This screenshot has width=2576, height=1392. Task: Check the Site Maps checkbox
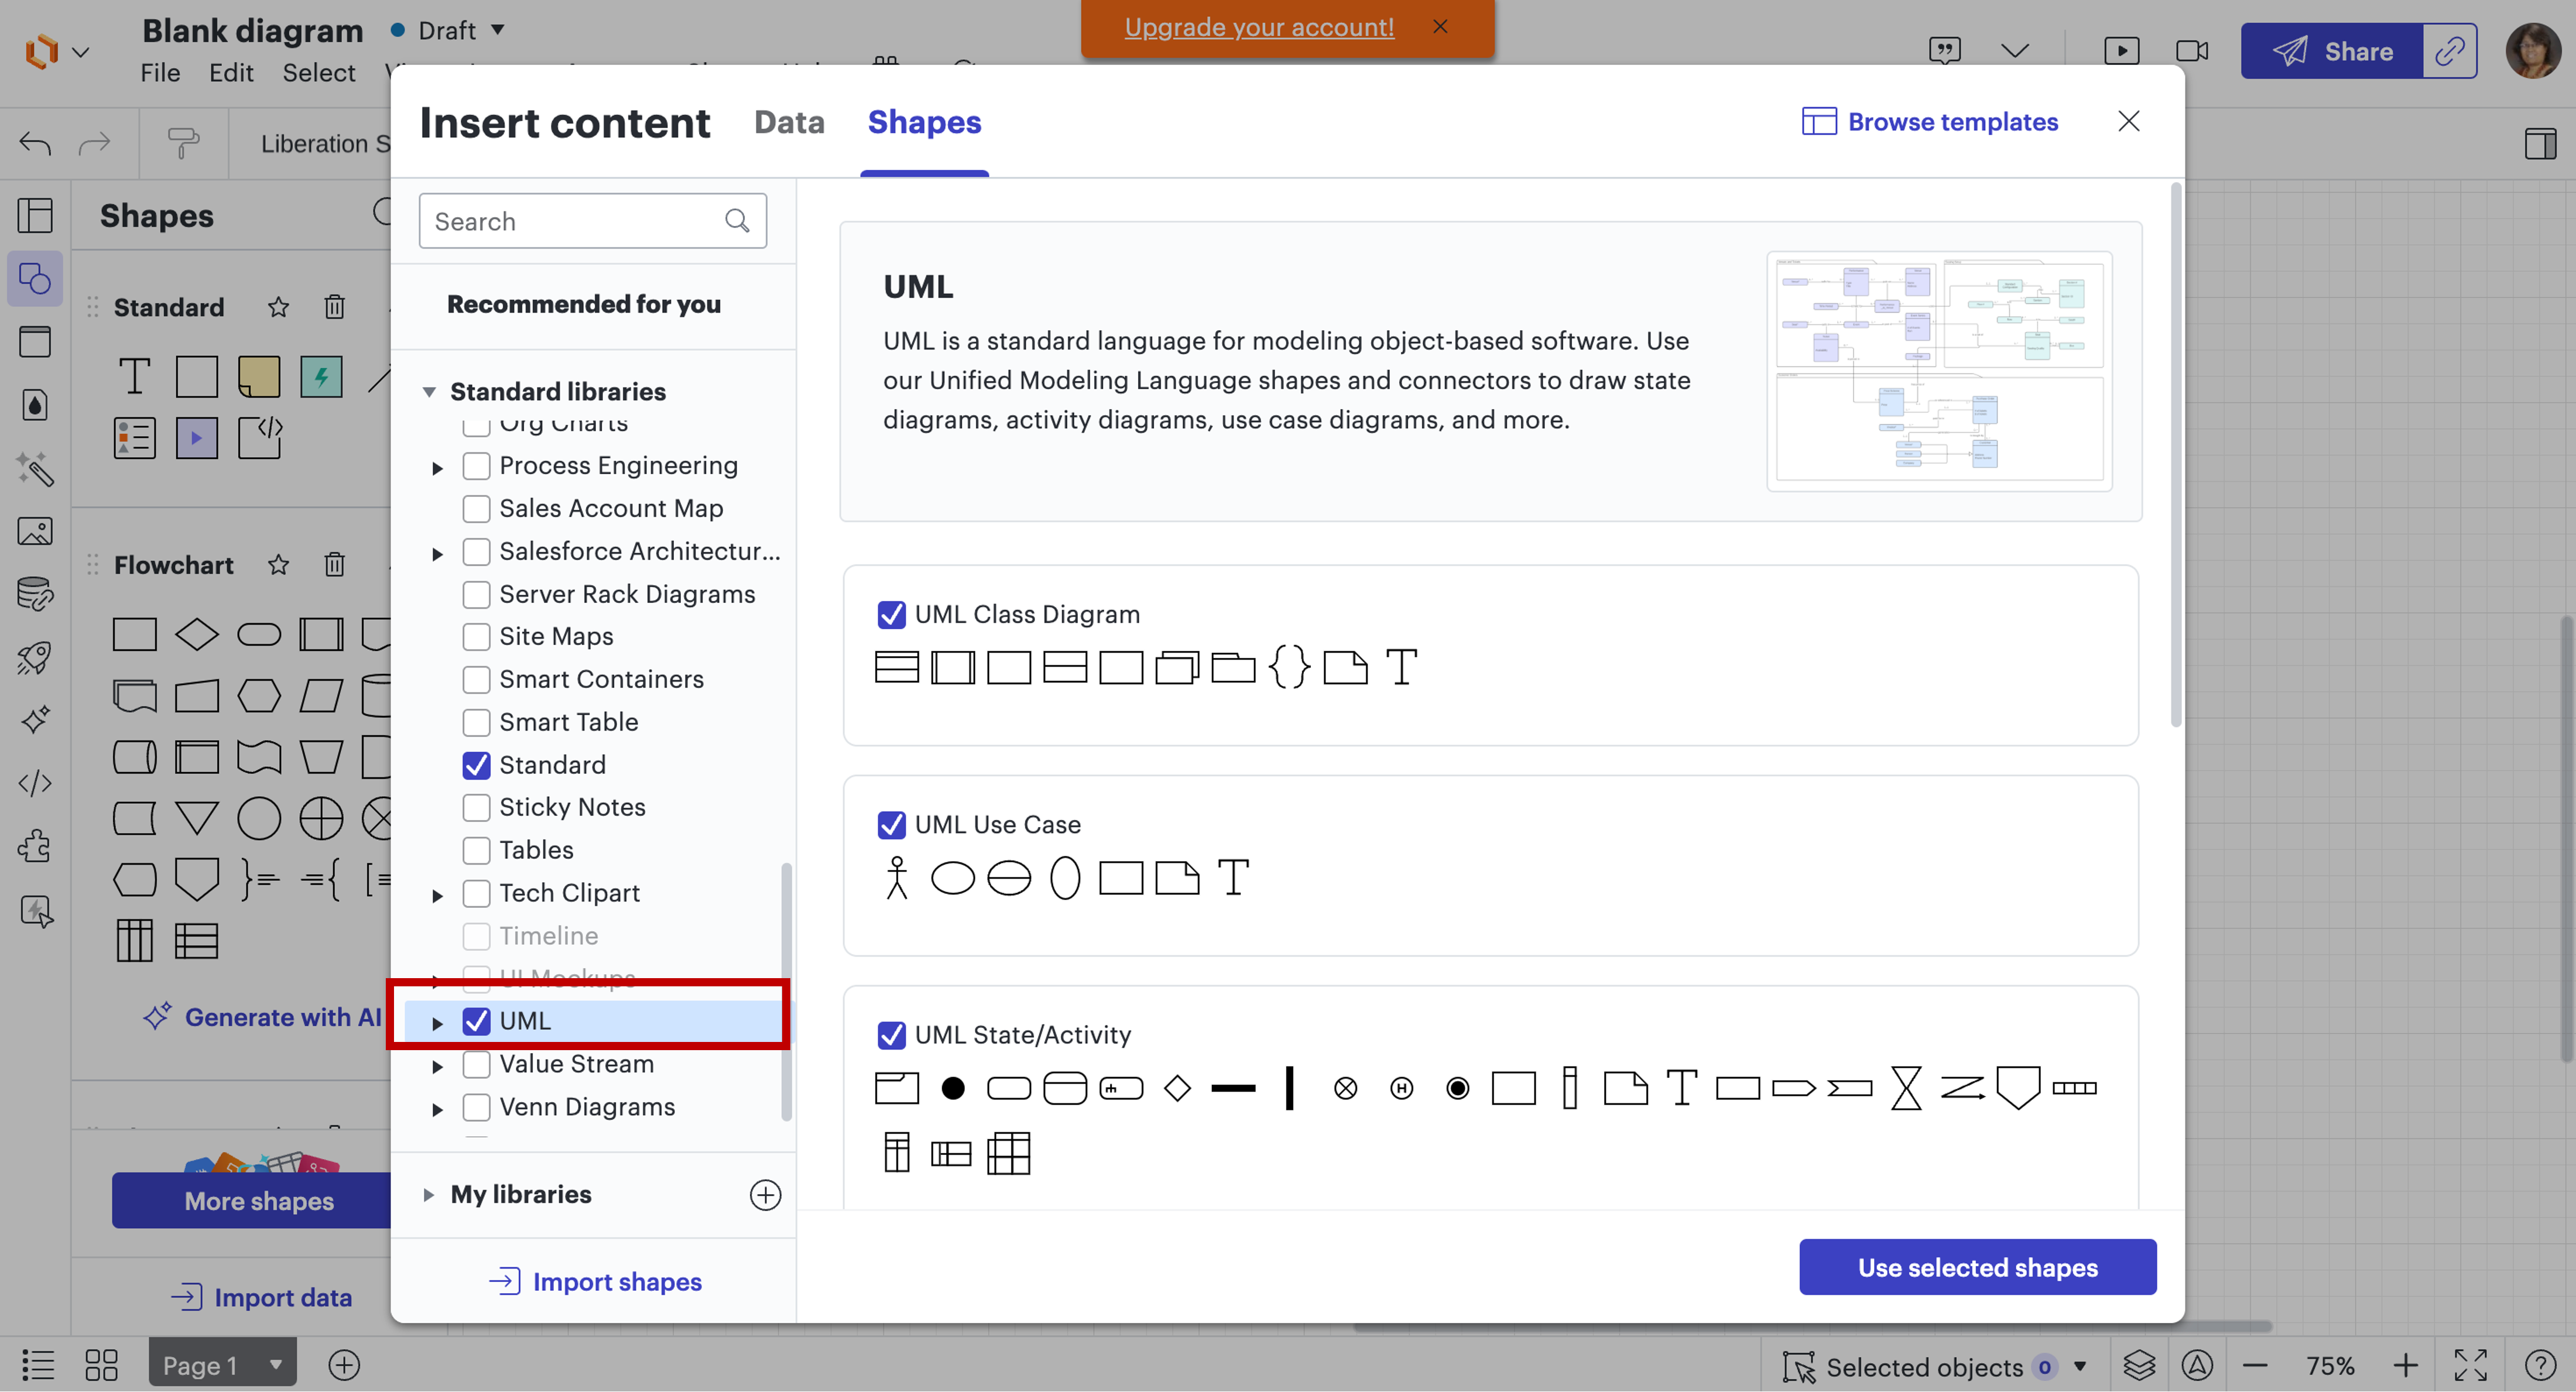point(476,636)
